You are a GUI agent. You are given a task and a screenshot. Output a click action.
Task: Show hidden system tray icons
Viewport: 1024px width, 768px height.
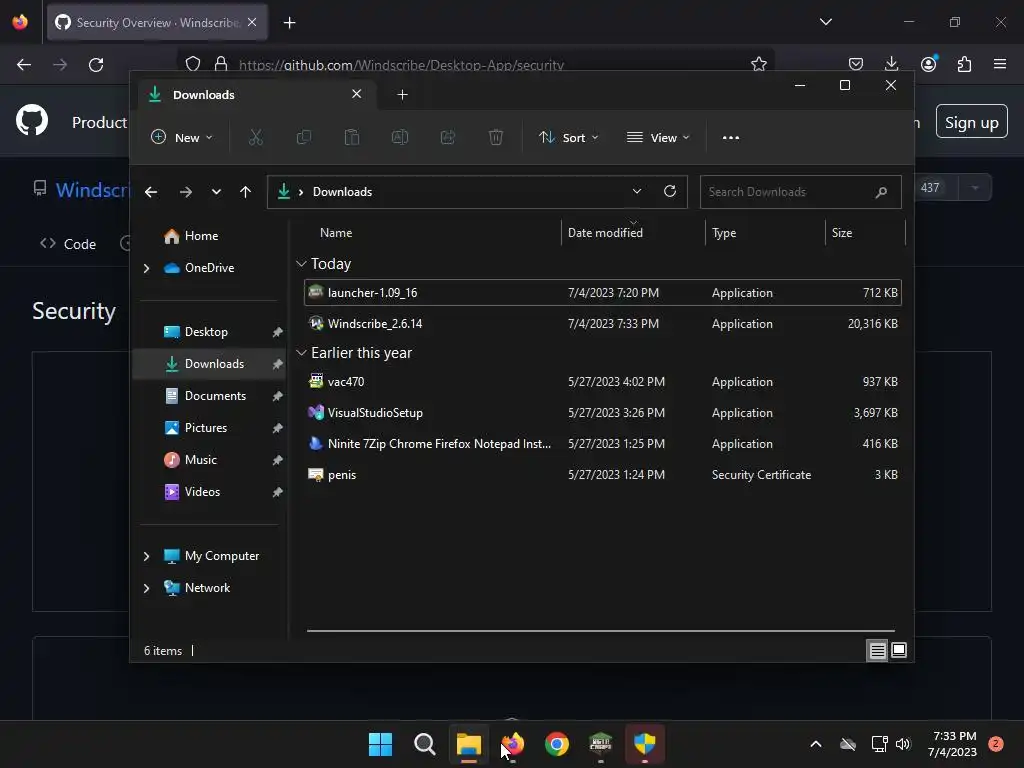[x=816, y=744]
